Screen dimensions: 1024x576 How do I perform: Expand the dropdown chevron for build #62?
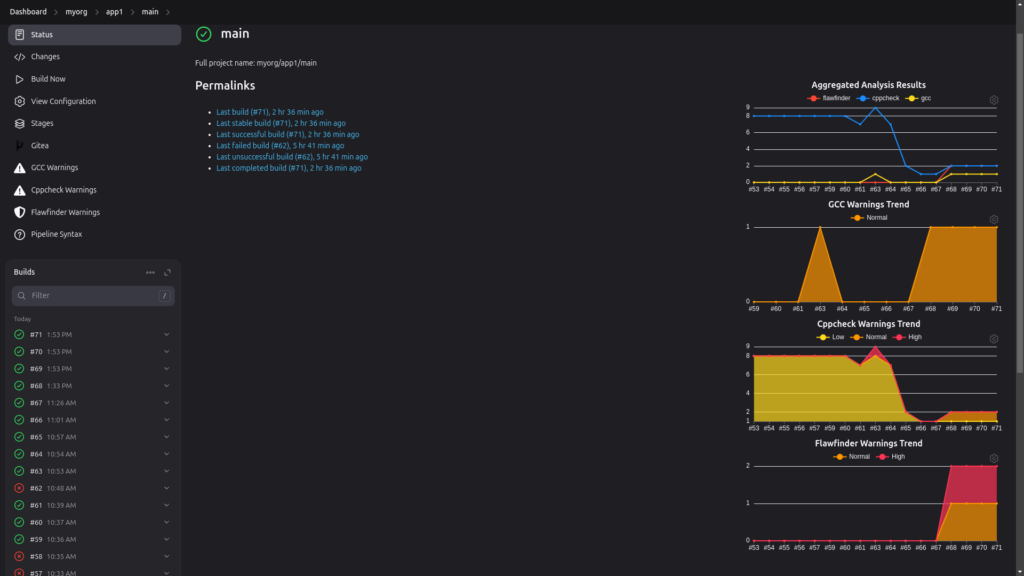coord(167,488)
